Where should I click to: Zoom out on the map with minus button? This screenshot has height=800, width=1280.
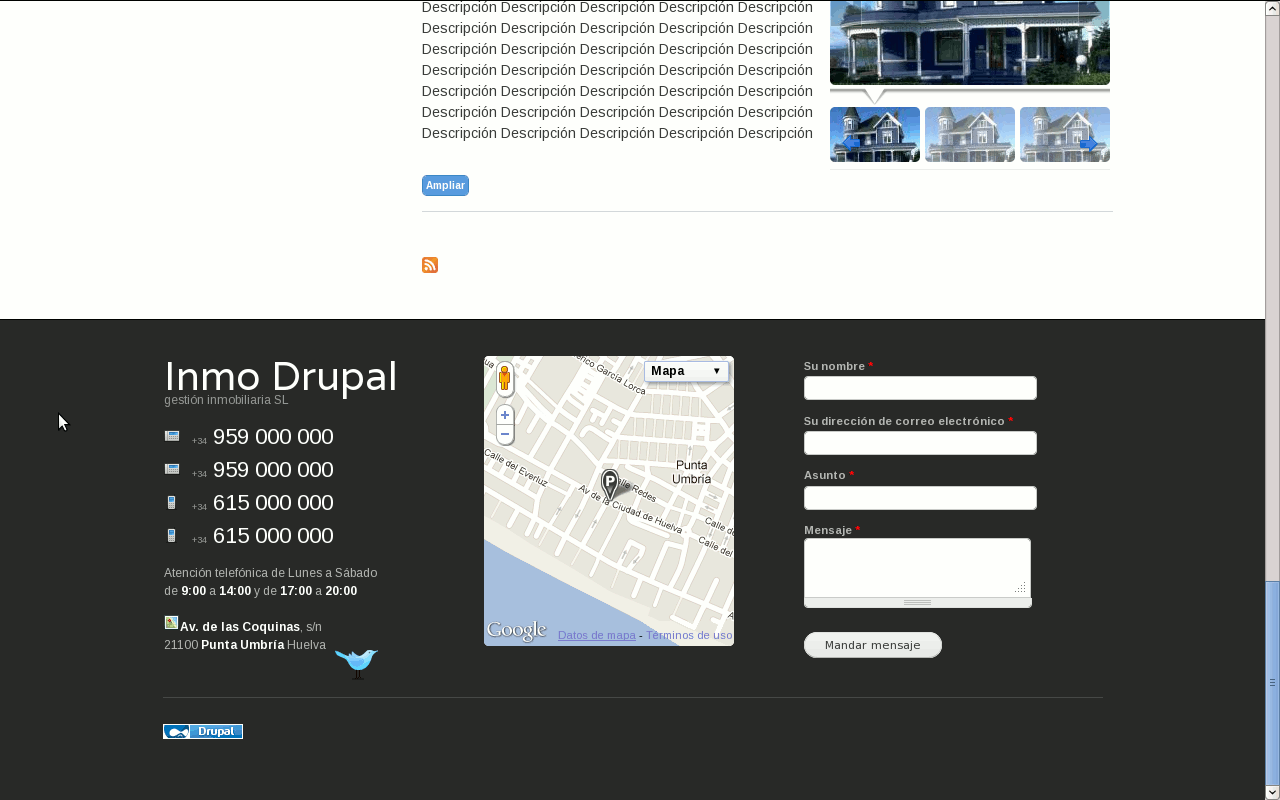pyautogui.click(x=505, y=434)
